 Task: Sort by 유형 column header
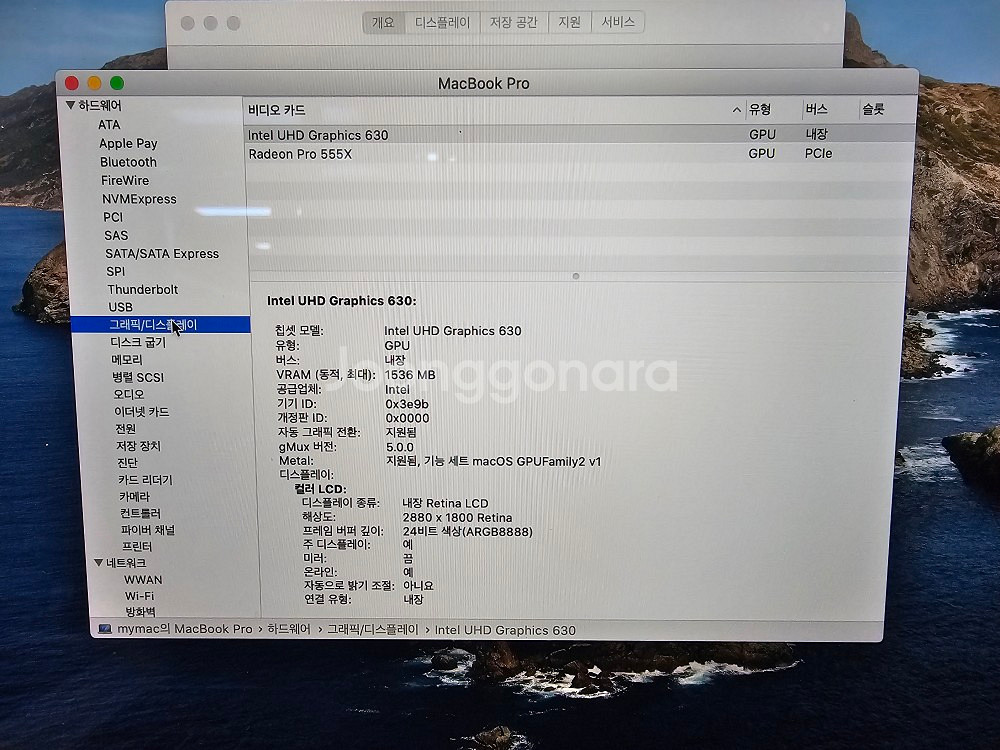[x=760, y=110]
